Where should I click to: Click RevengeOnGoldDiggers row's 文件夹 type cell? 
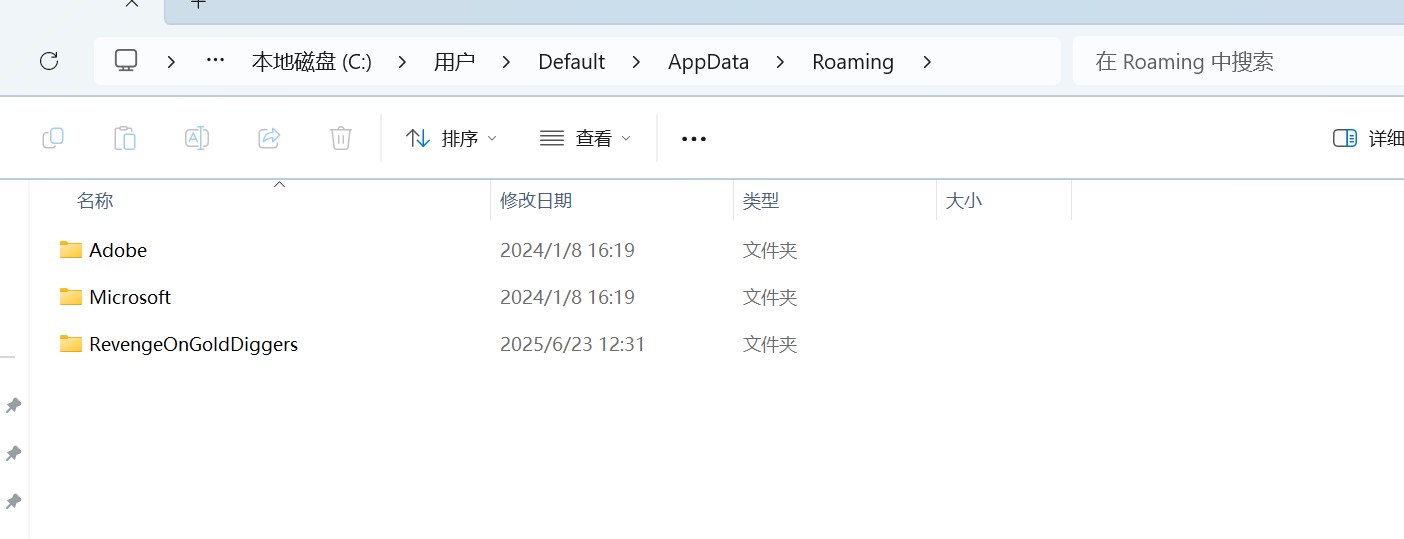pyautogui.click(x=770, y=344)
